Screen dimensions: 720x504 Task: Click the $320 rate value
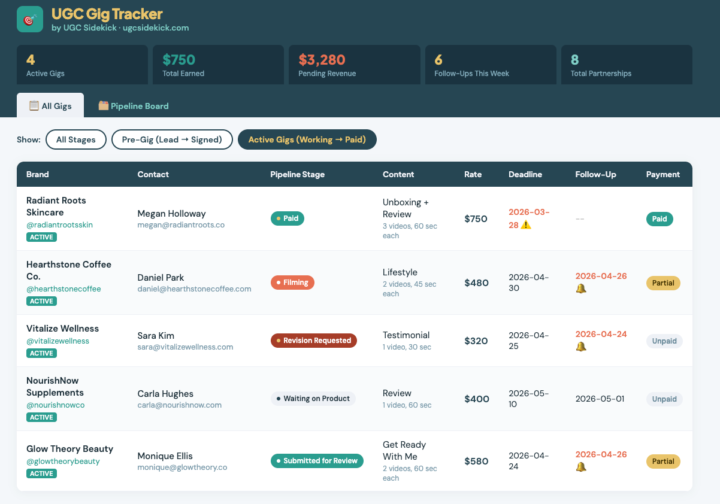(x=476, y=341)
